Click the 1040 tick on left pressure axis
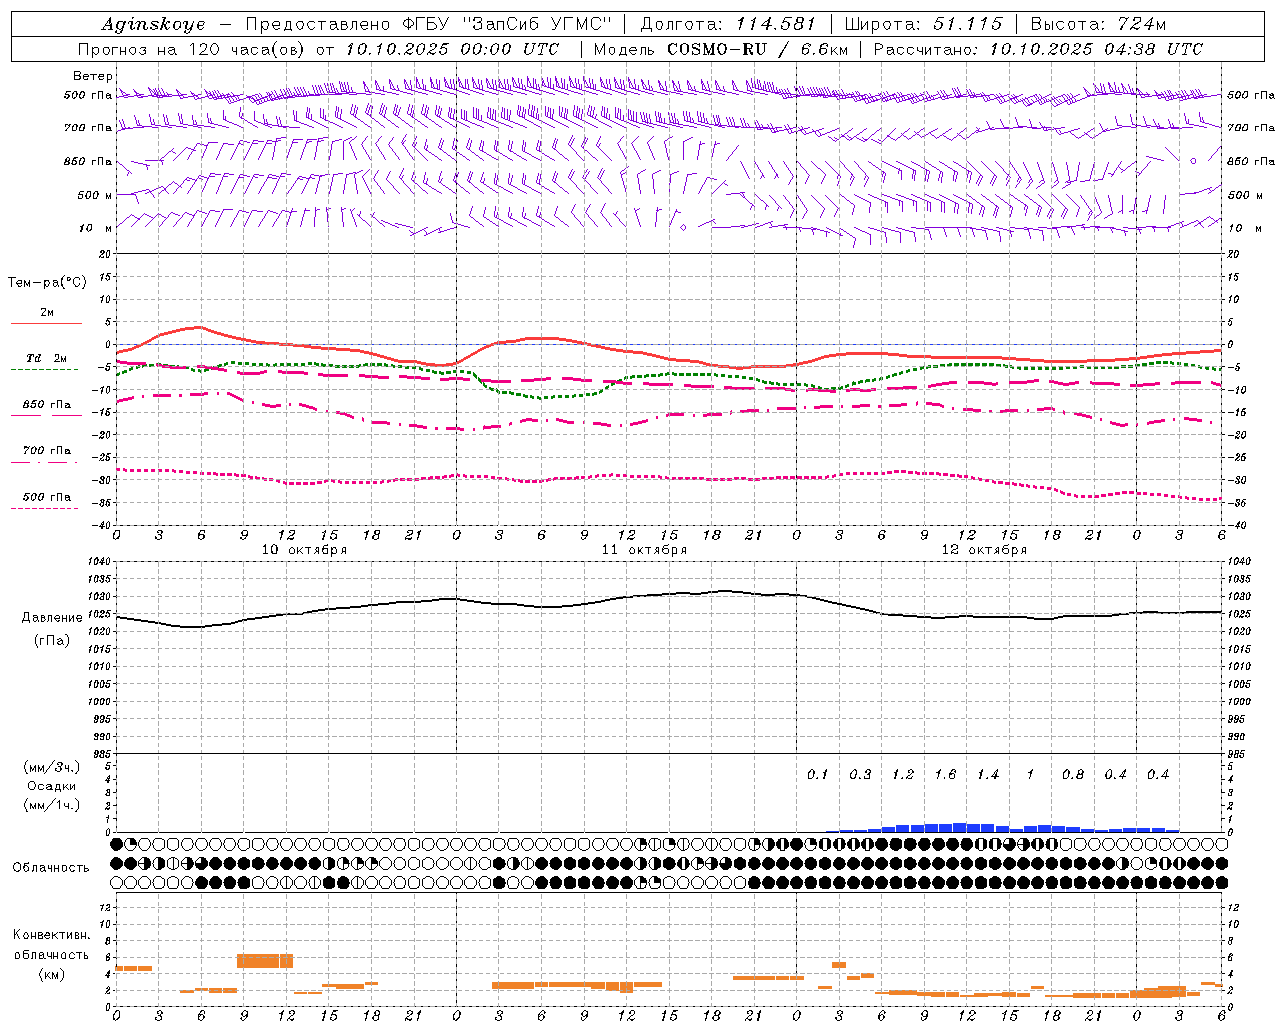The image size is (1280, 1024). tap(100, 562)
